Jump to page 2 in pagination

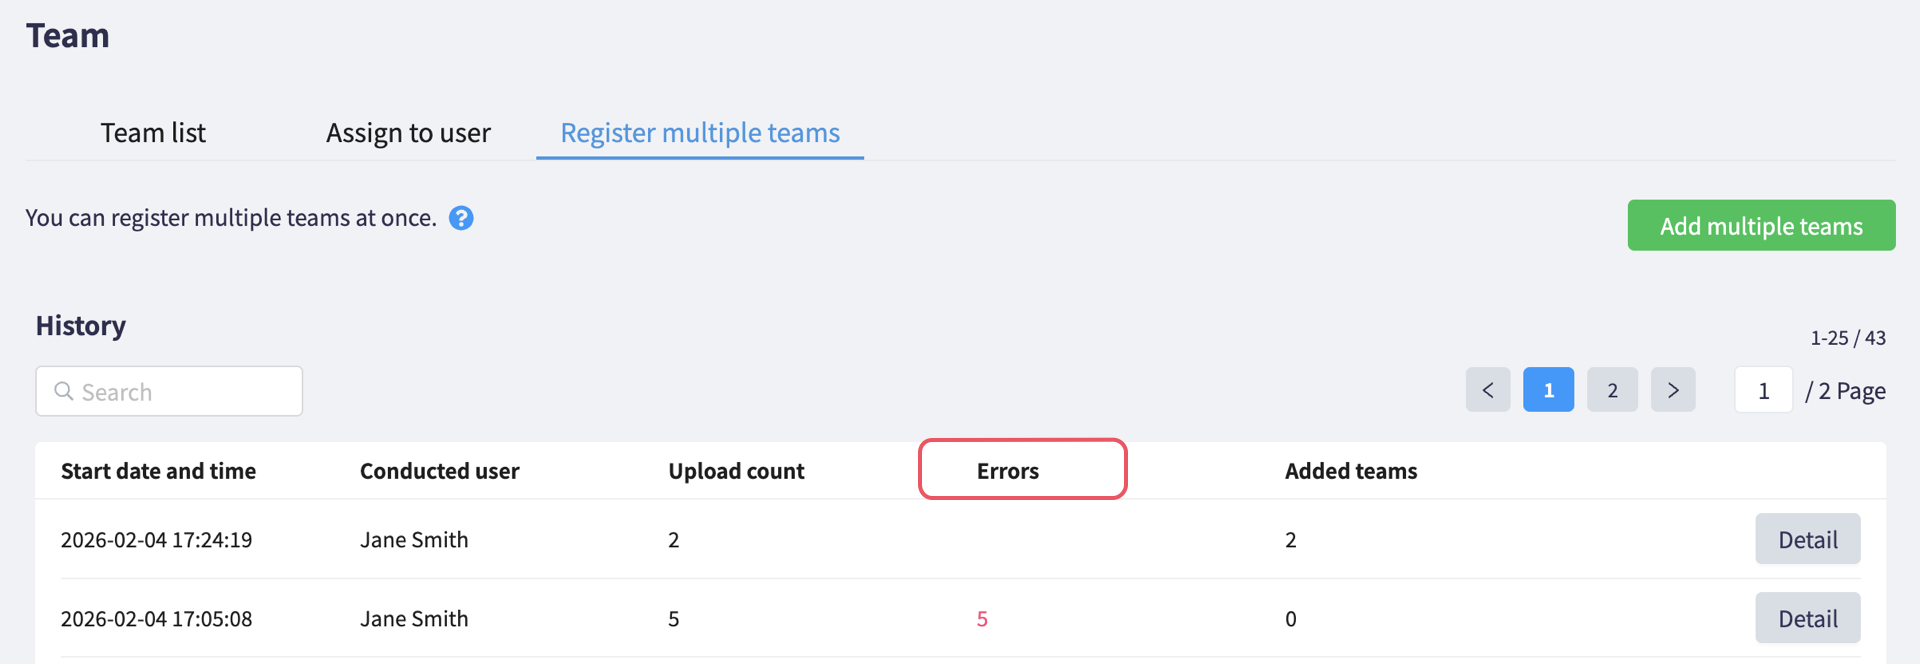click(1612, 390)
